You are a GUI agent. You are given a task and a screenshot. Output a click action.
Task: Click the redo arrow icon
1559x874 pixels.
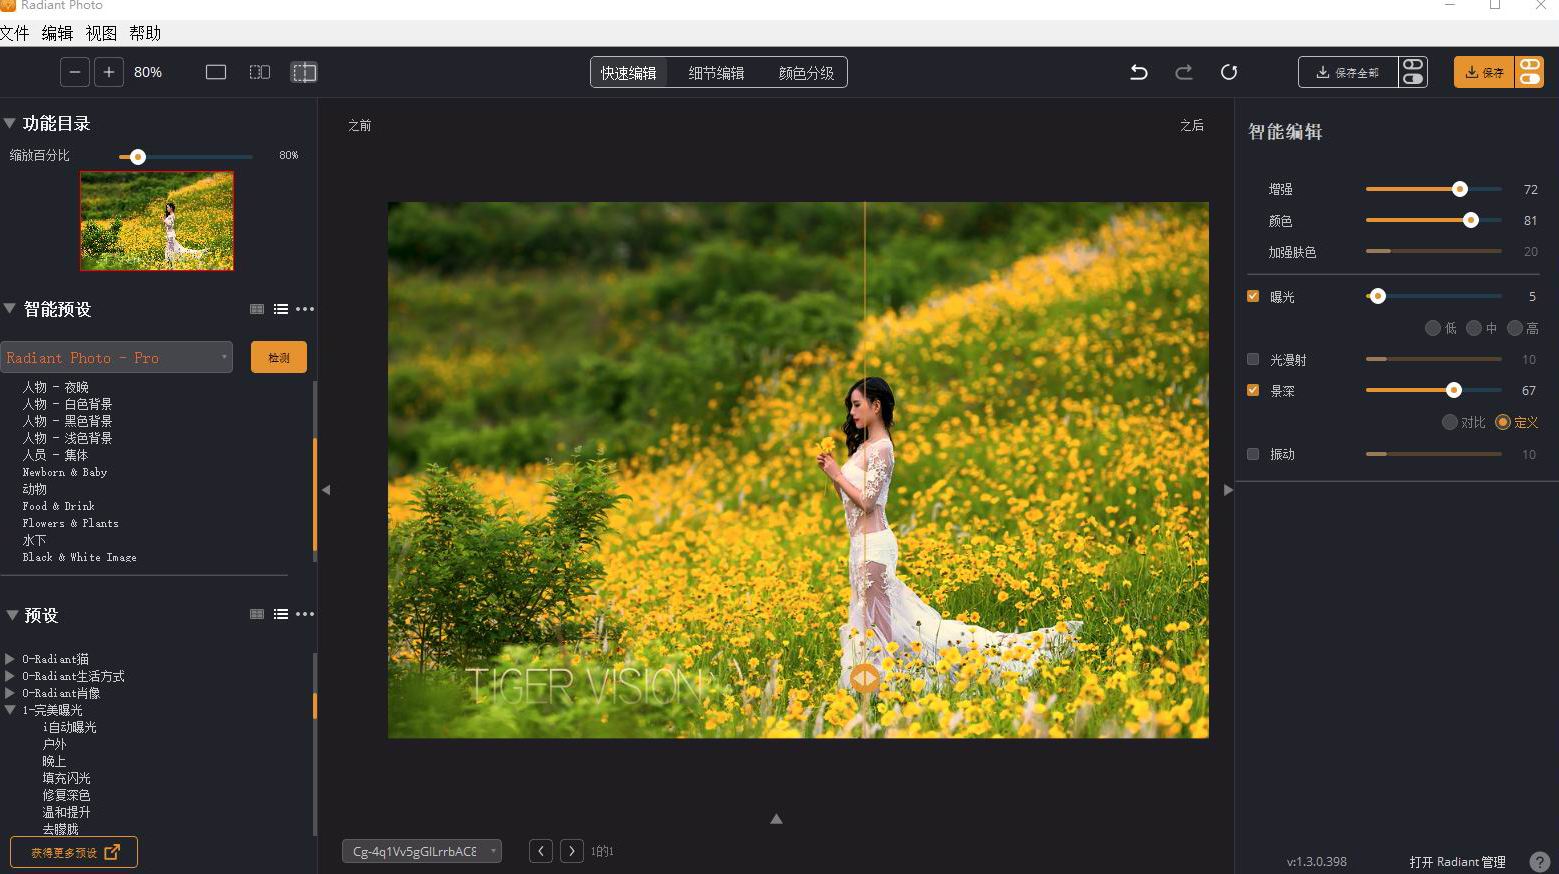[1184, 72]
